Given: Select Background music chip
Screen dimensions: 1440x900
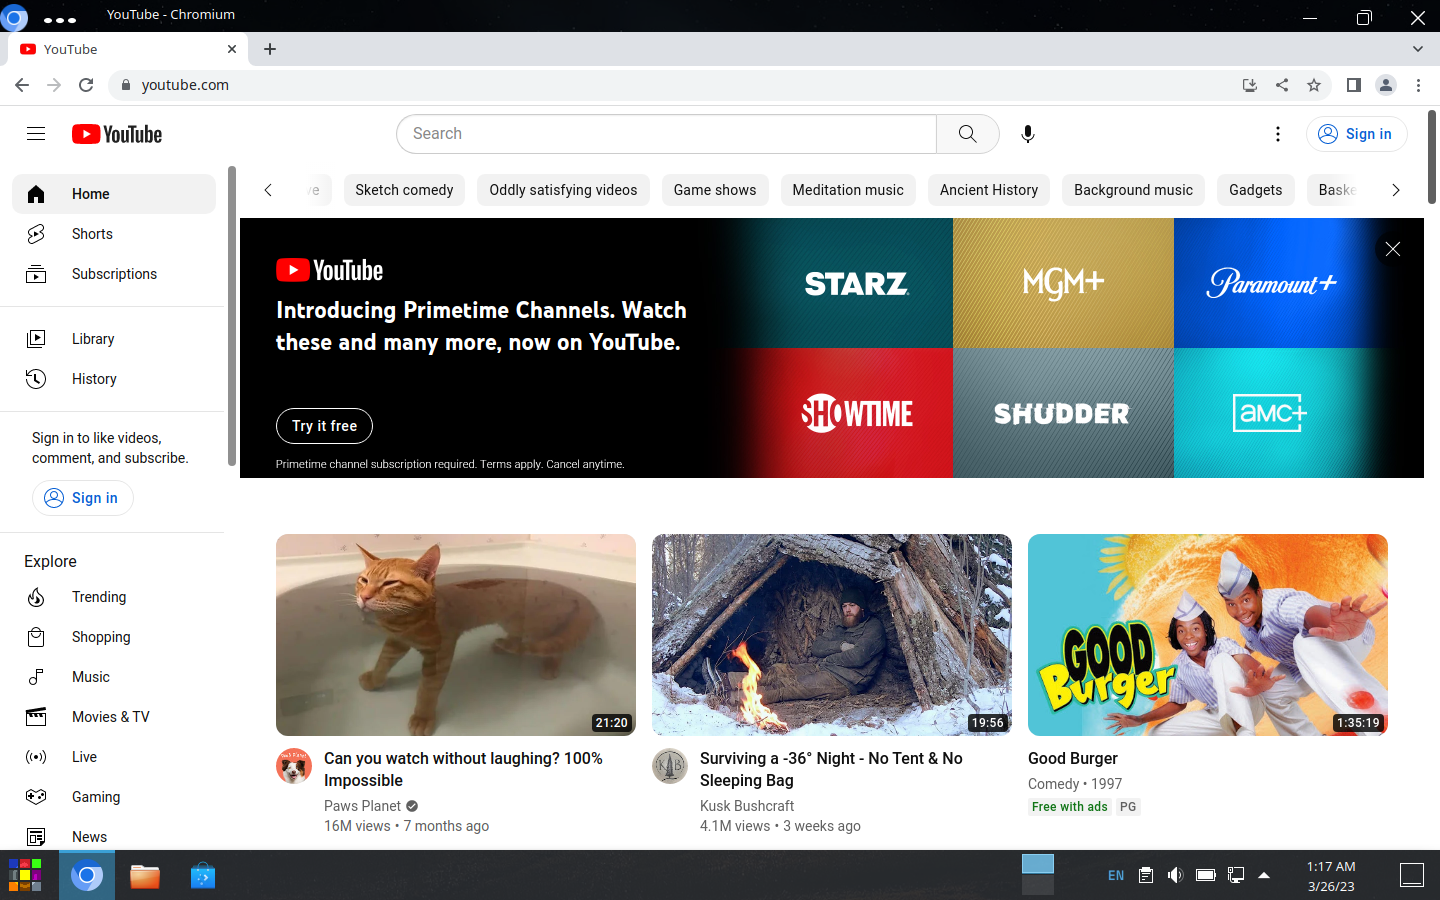Looking at the screenshot, I should pos(1133,190).
